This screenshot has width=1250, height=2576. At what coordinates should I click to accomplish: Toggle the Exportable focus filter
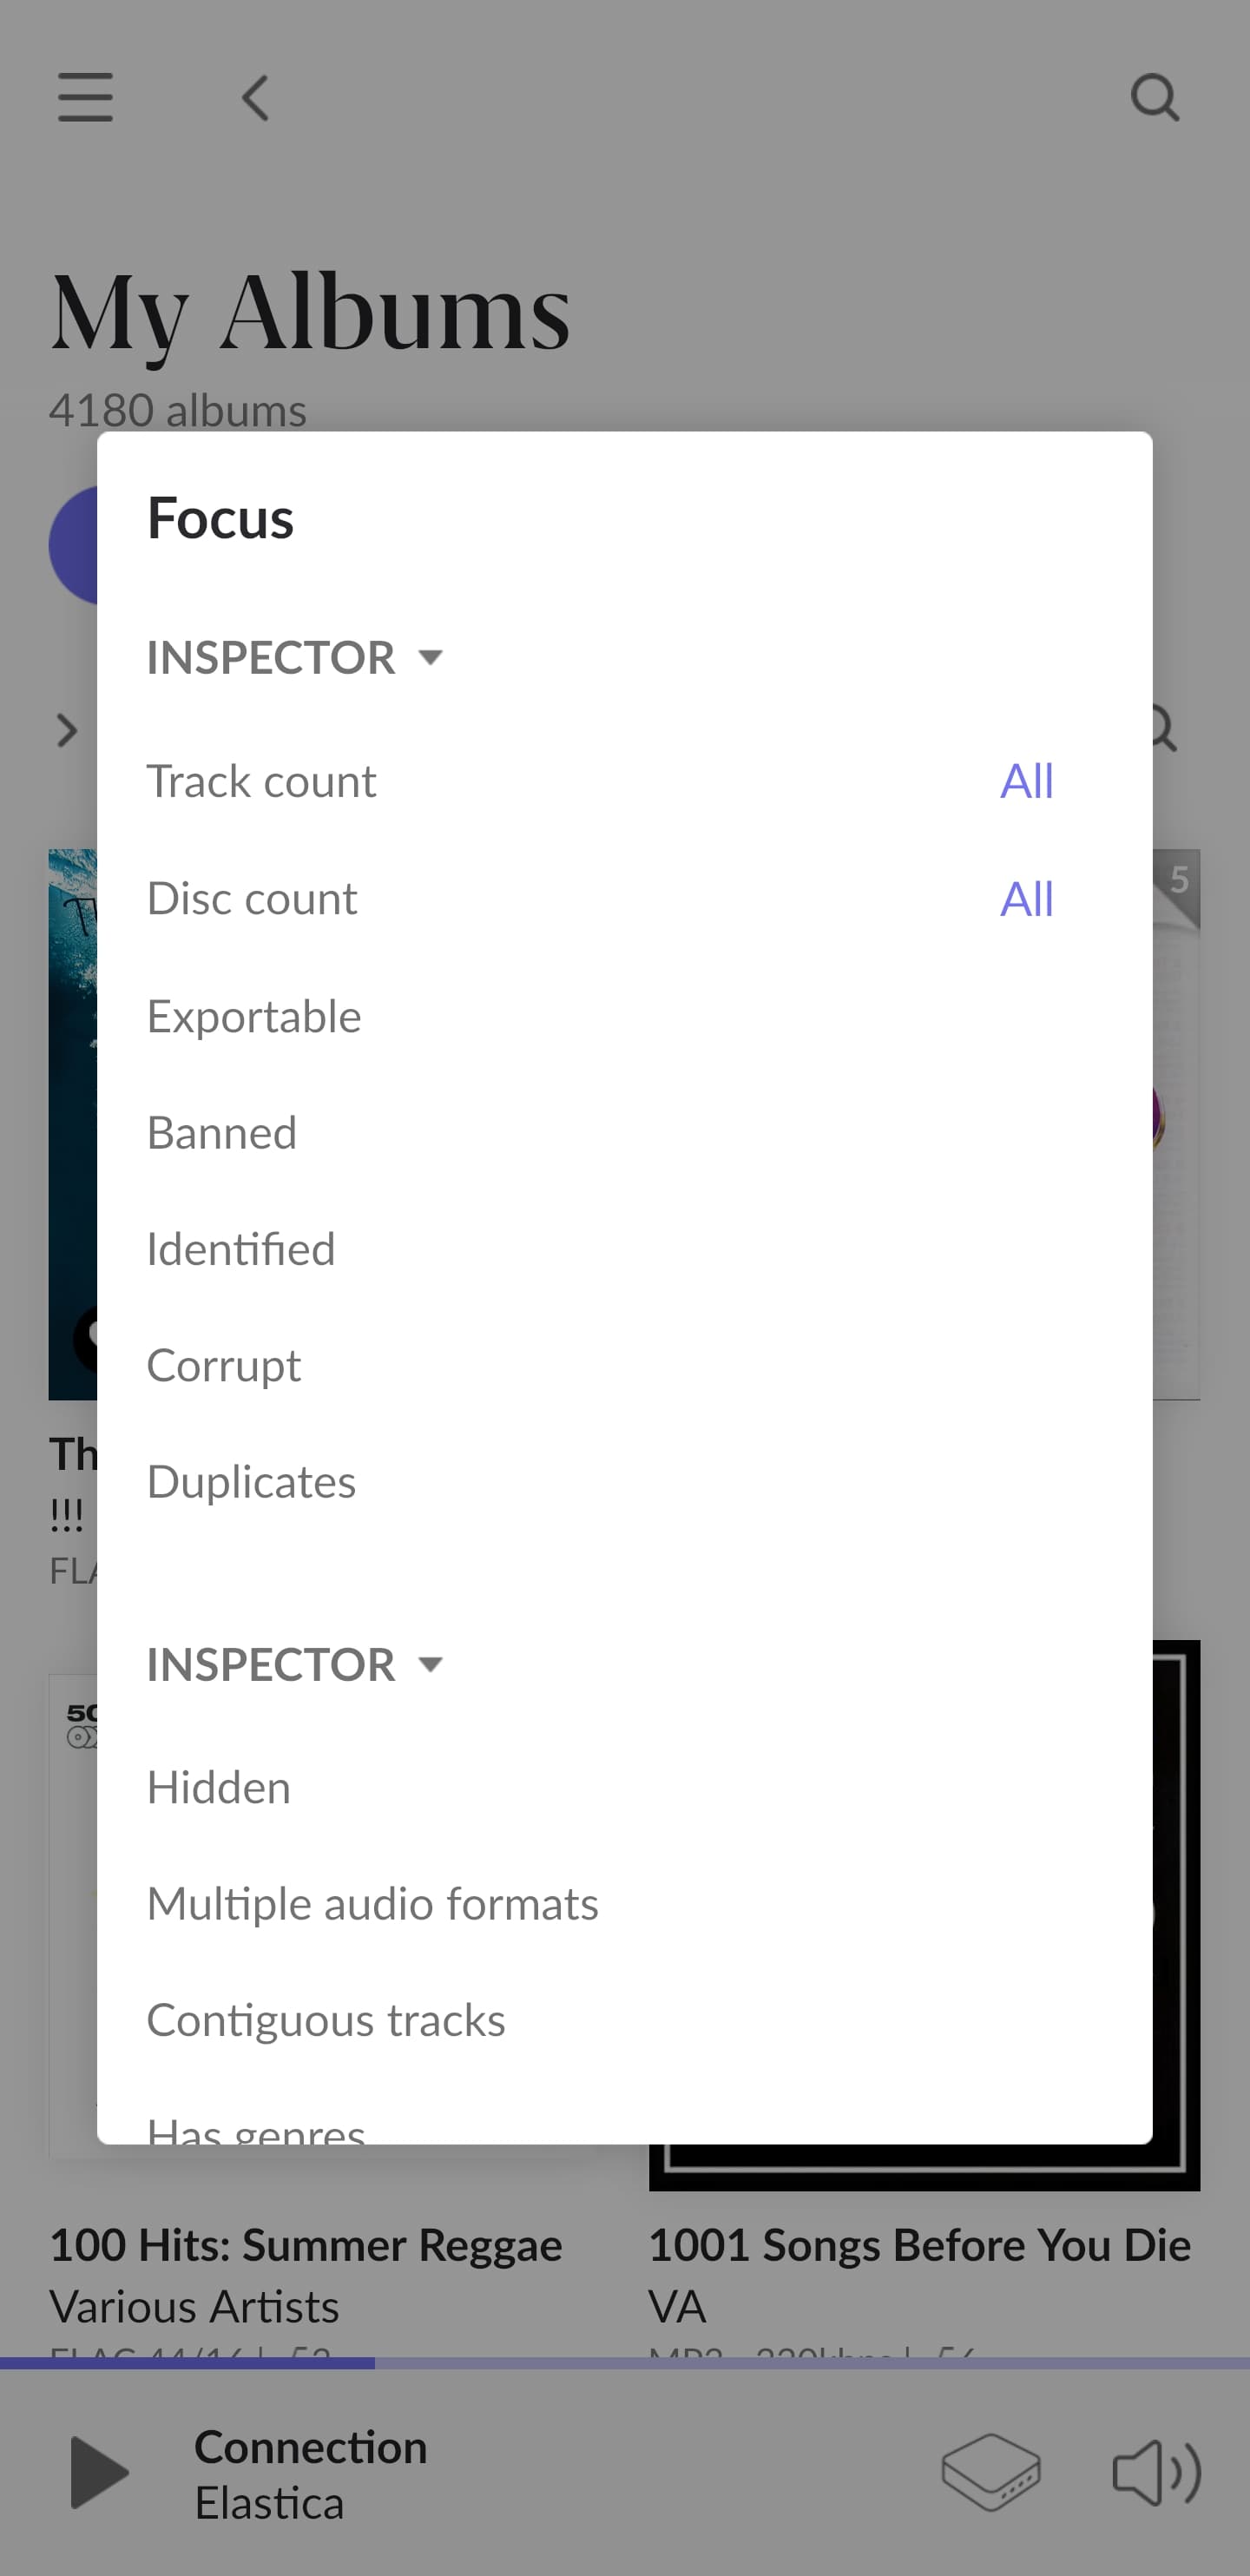pyautogui.click(x=624, y=1016)
